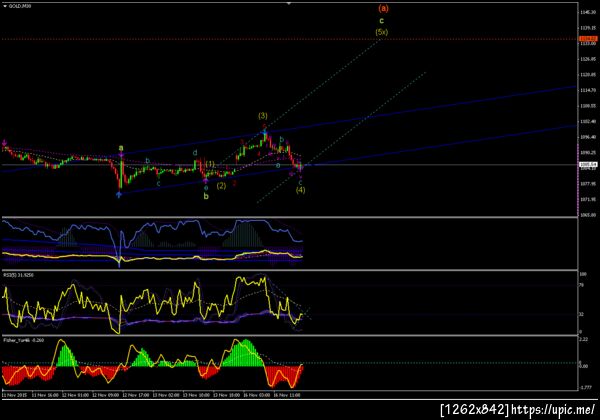
Task: Click the Fisher_Yur4ik indicator label
Action: [x=23, y=340]
